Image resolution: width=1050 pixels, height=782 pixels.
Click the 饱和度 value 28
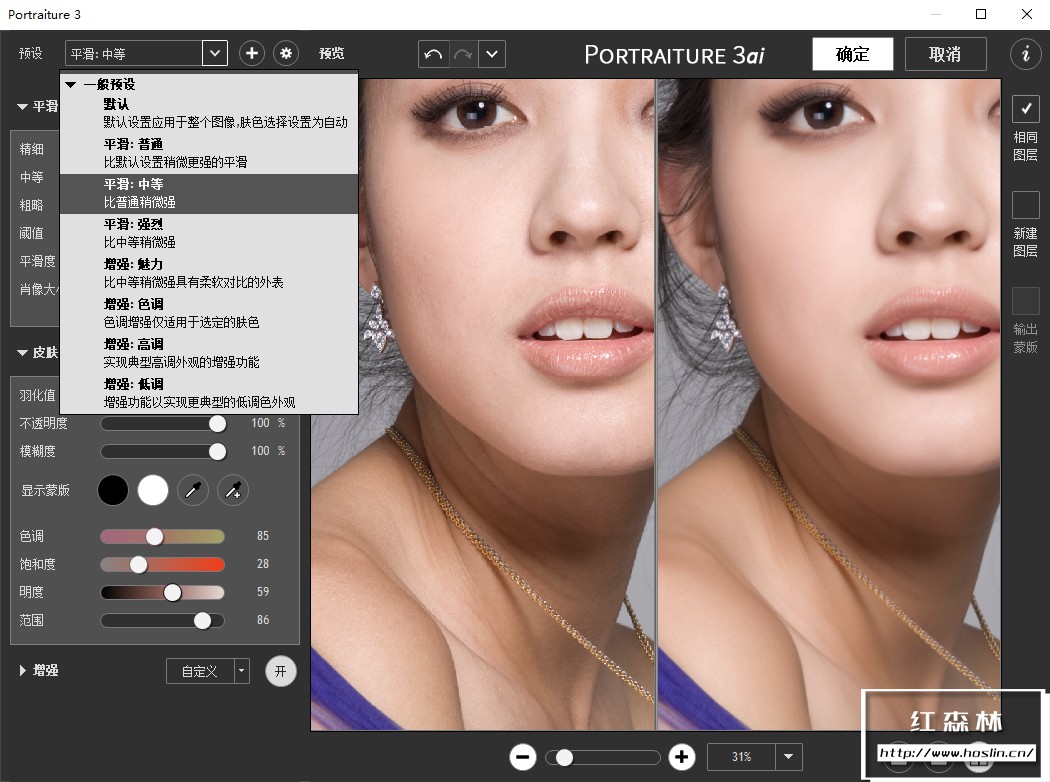(x=262, y=564)
